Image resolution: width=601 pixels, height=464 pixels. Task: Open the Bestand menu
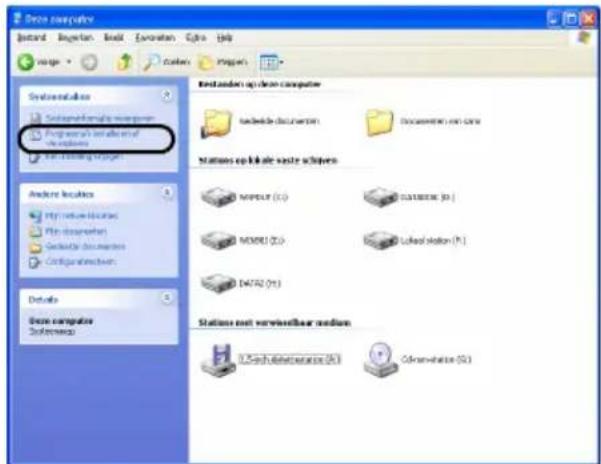(x=31, y=38)
